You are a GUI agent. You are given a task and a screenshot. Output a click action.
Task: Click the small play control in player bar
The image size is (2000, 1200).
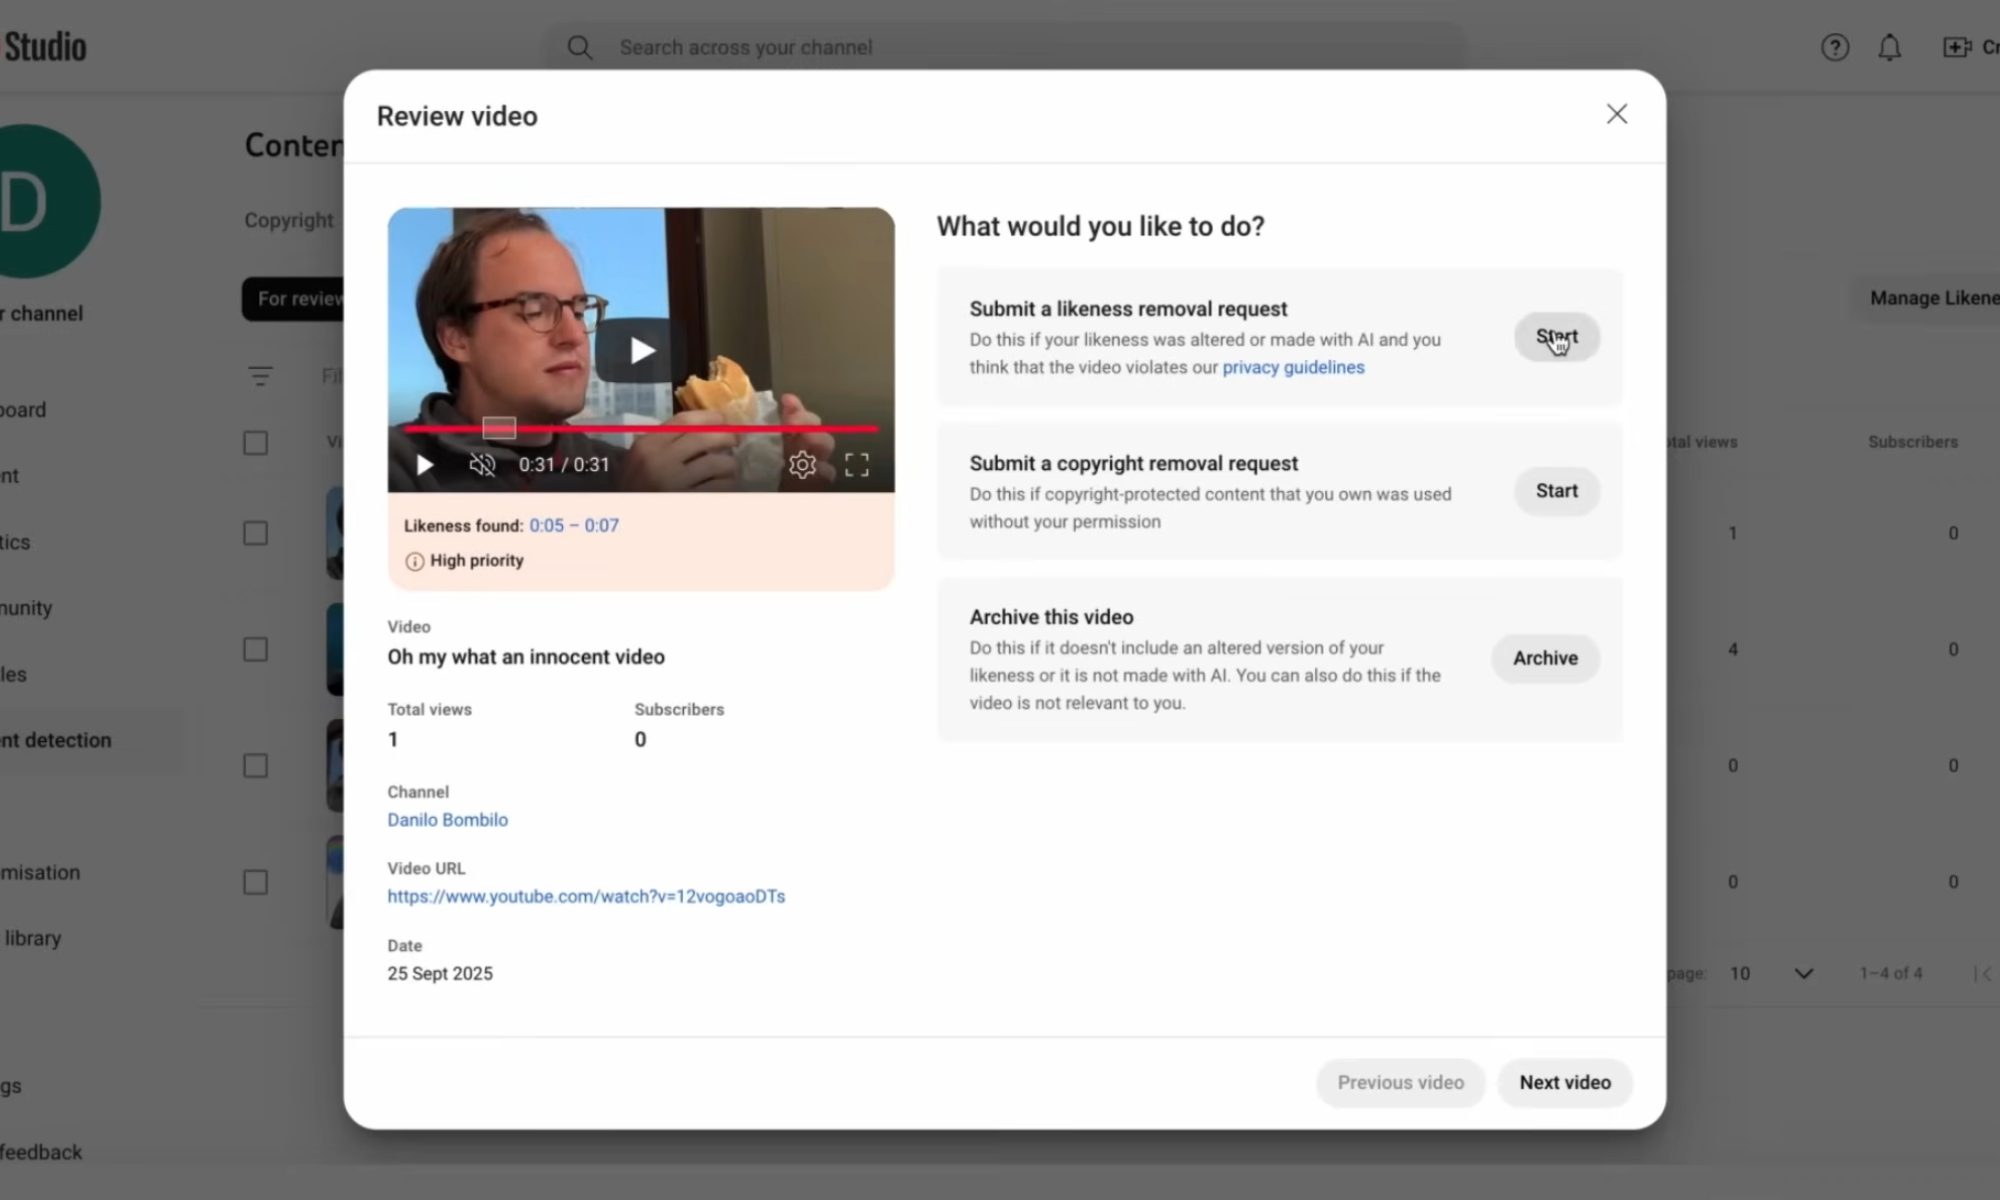pyautogui.click(x=425, y=465)
